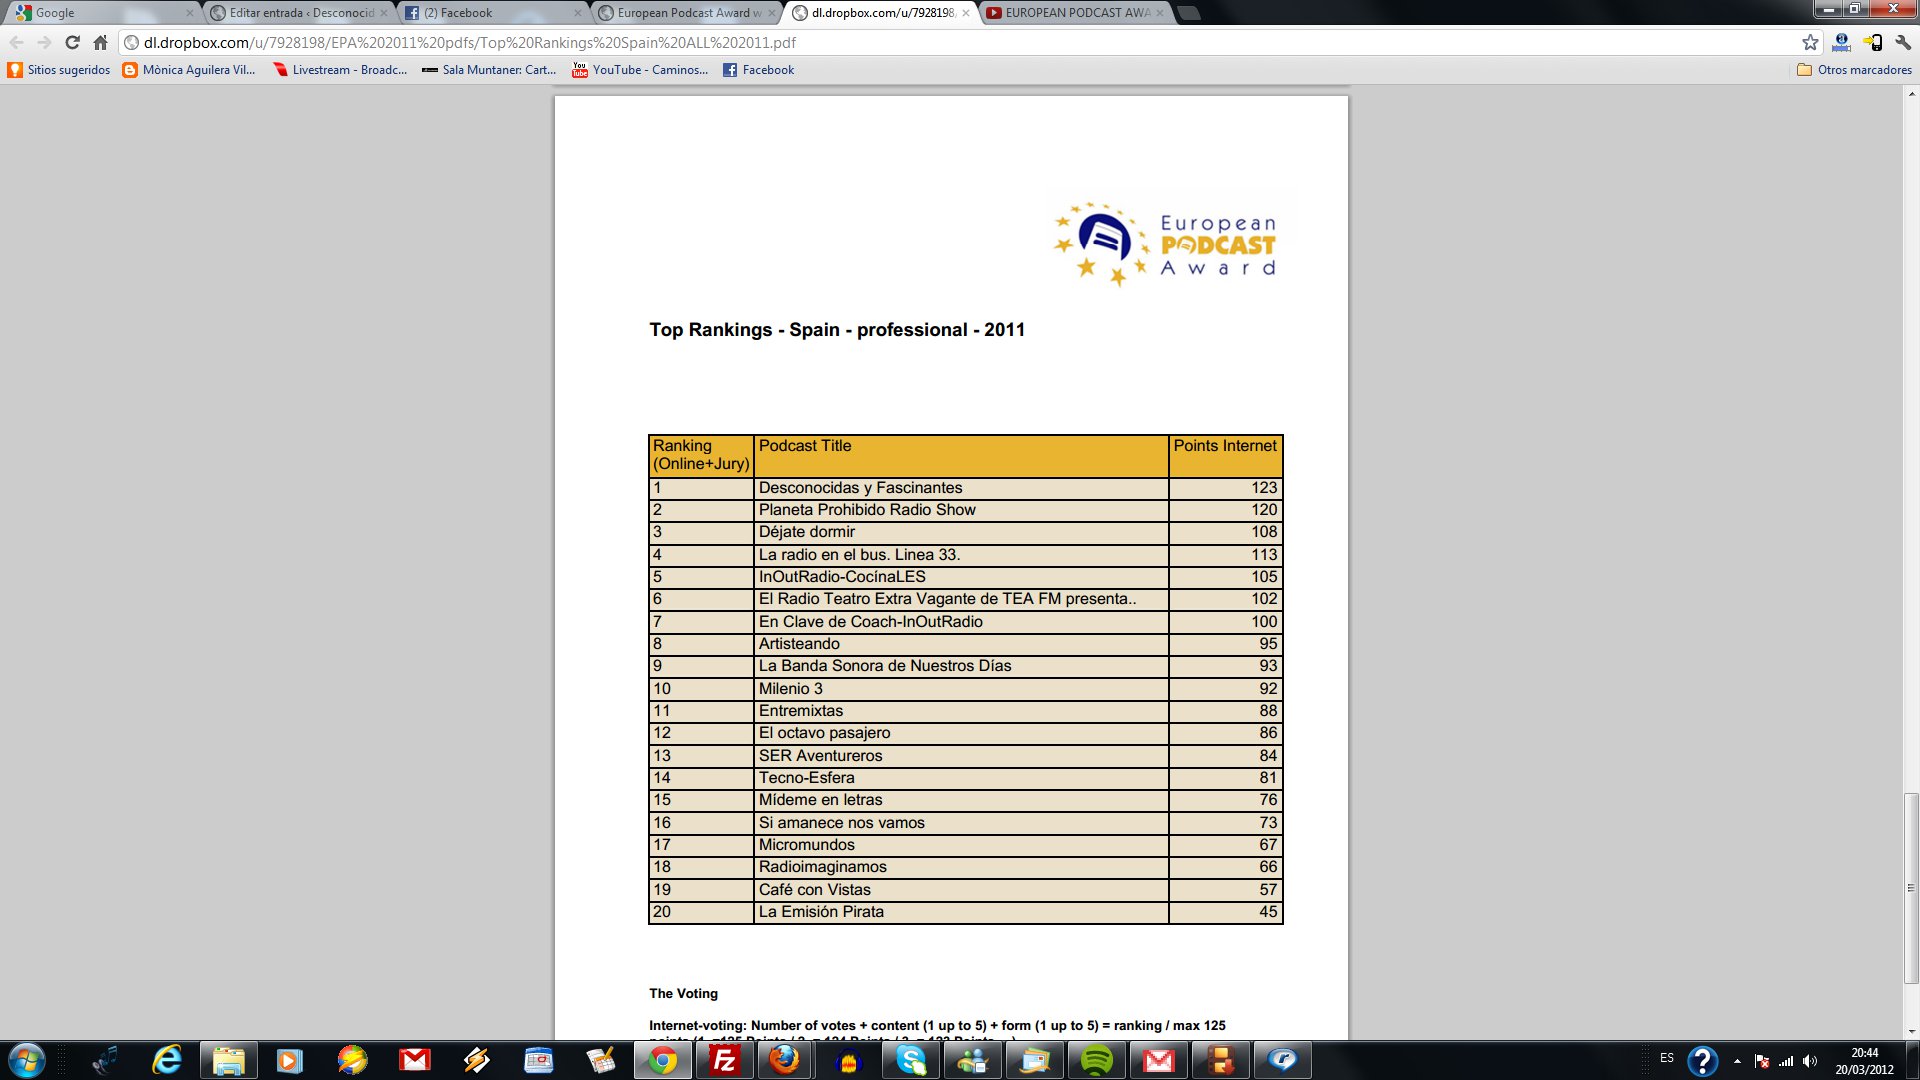
Task: Click the volume speaker icon in tray
Action: click(1809, 1061)
